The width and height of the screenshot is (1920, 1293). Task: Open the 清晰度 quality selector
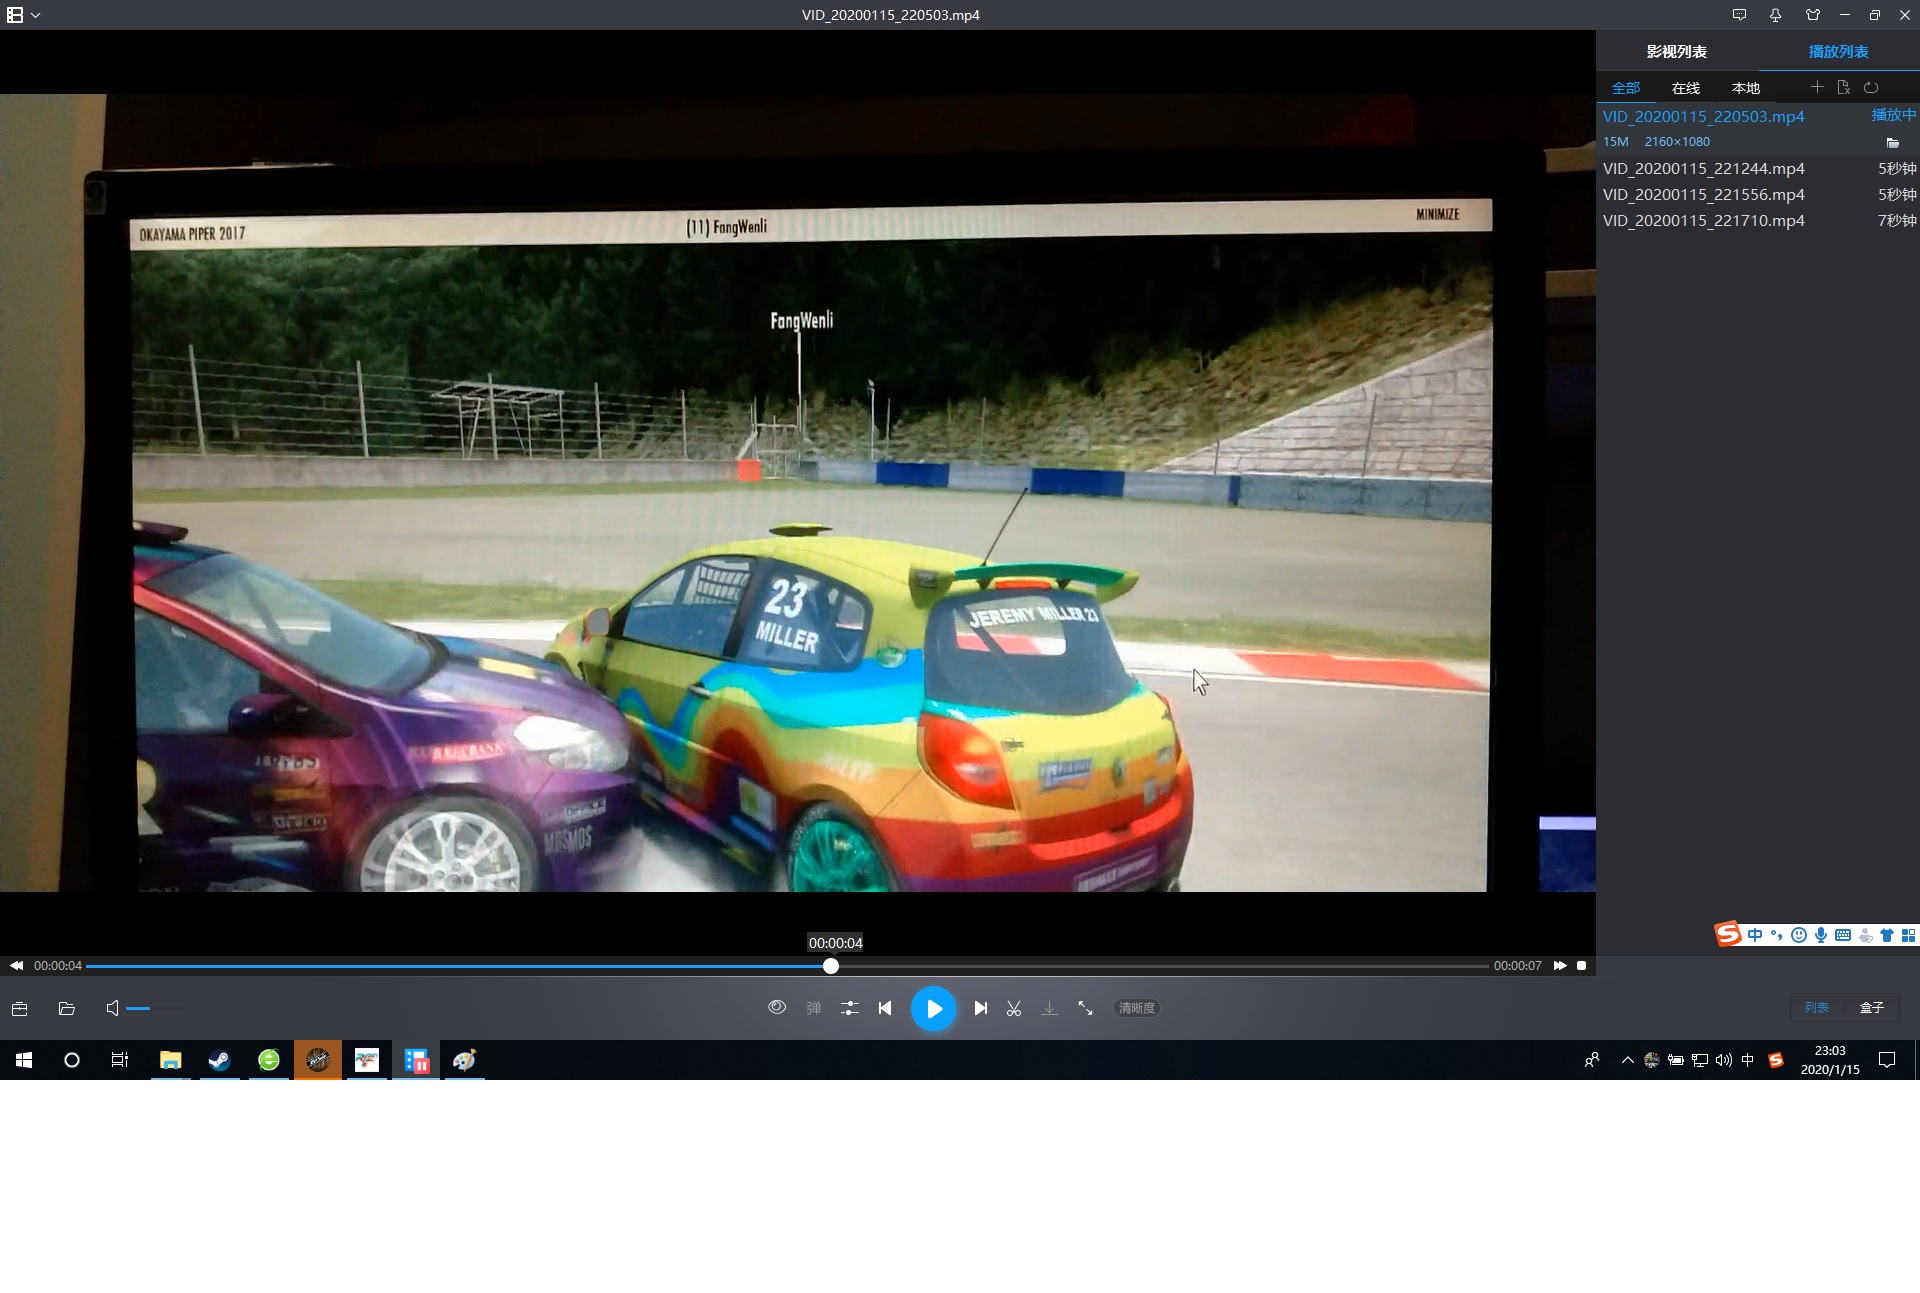tap(1137, 1008)
